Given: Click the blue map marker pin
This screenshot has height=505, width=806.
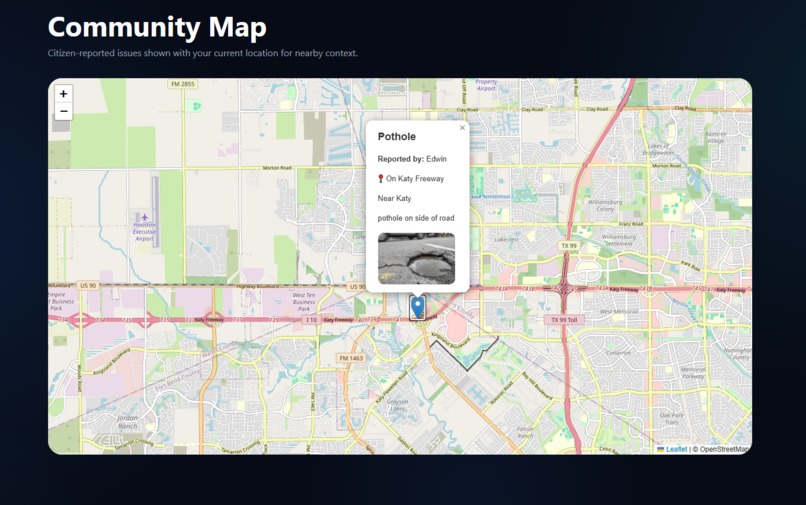Looking at the screenshot, I should point(417,307).
